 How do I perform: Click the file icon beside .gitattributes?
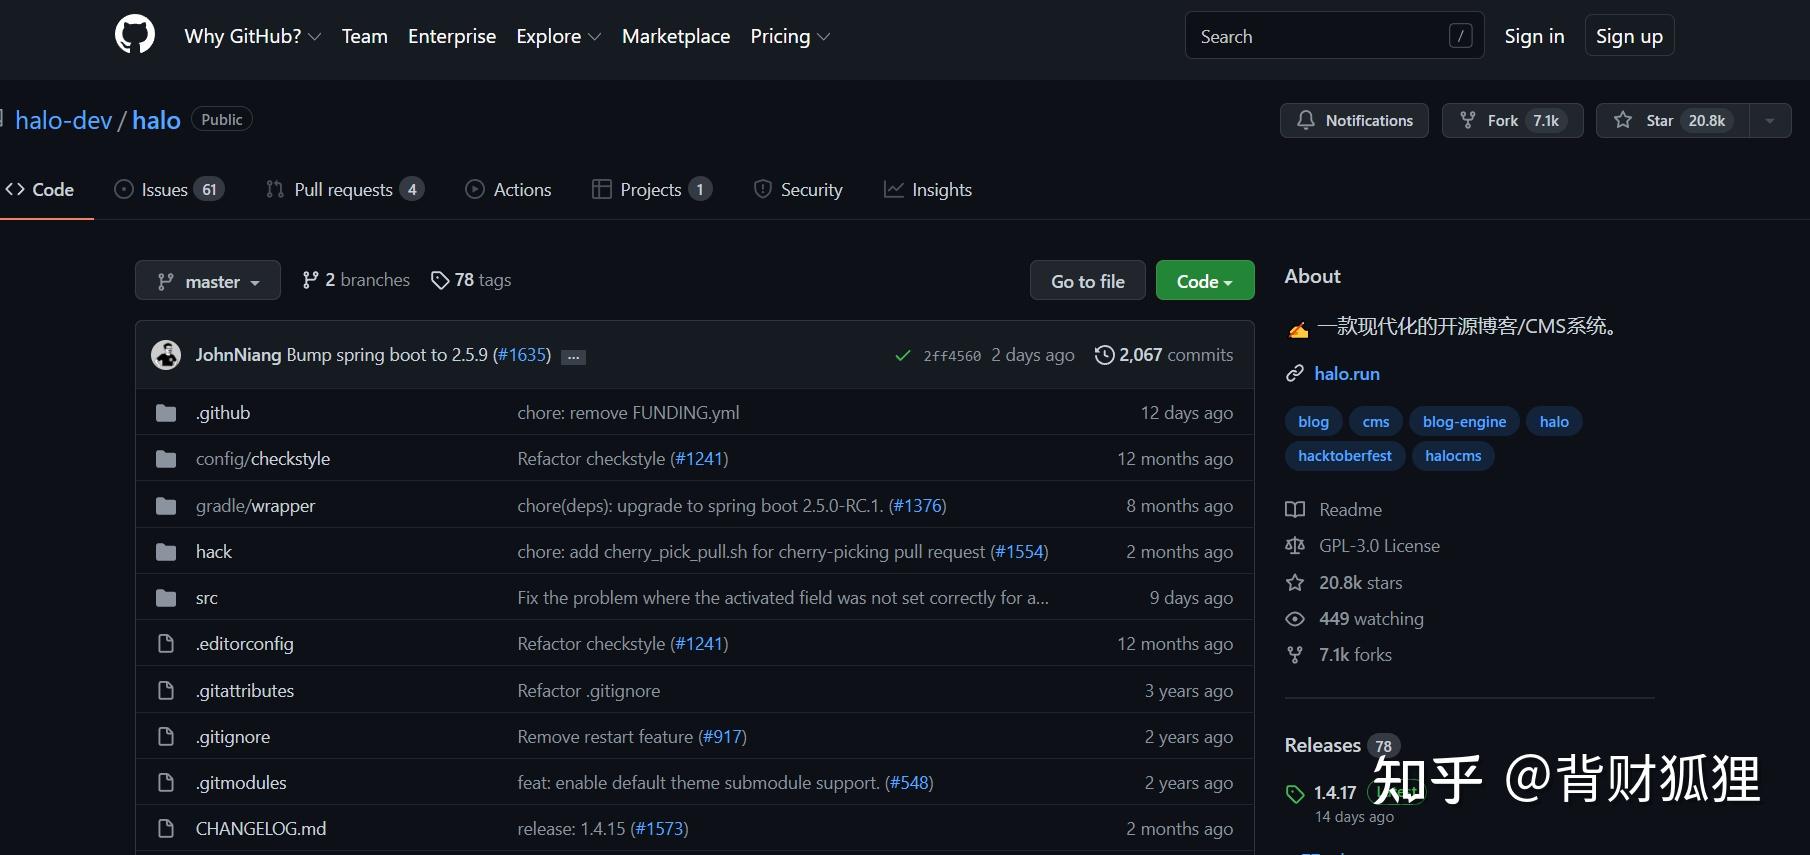[166, 691]
